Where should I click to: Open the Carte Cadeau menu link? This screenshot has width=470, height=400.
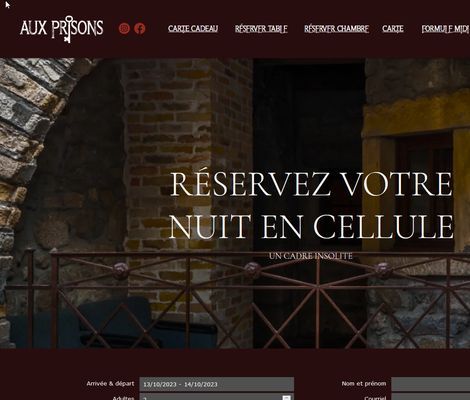point(193,29)
